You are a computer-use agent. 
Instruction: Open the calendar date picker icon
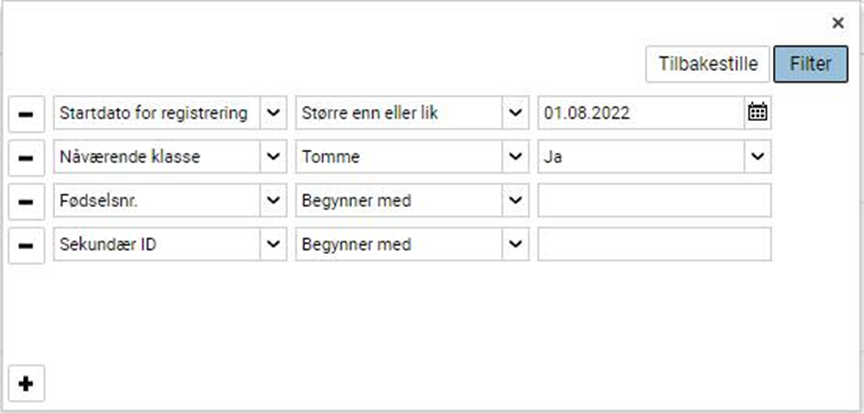tap(758, 113)
